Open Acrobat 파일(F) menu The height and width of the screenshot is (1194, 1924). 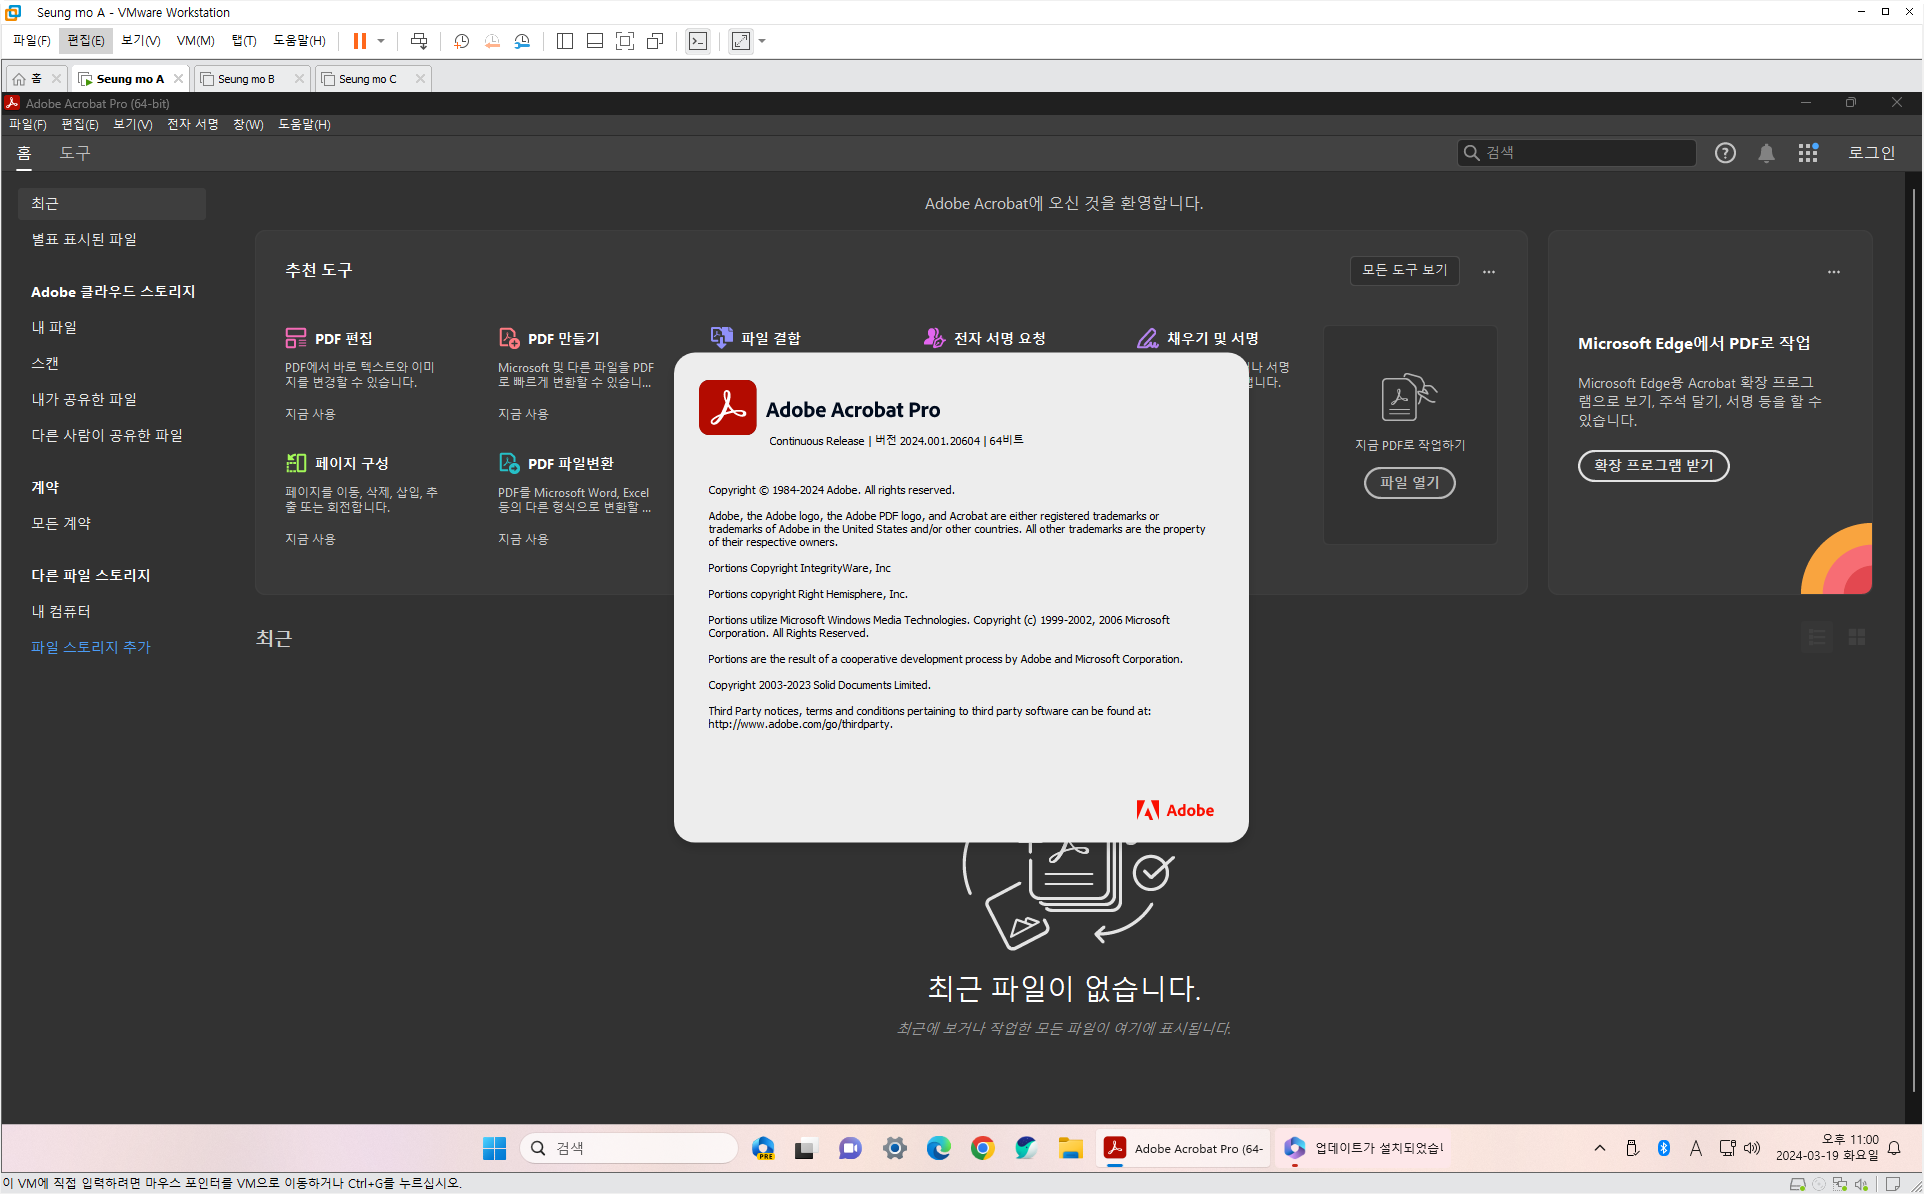28,124
